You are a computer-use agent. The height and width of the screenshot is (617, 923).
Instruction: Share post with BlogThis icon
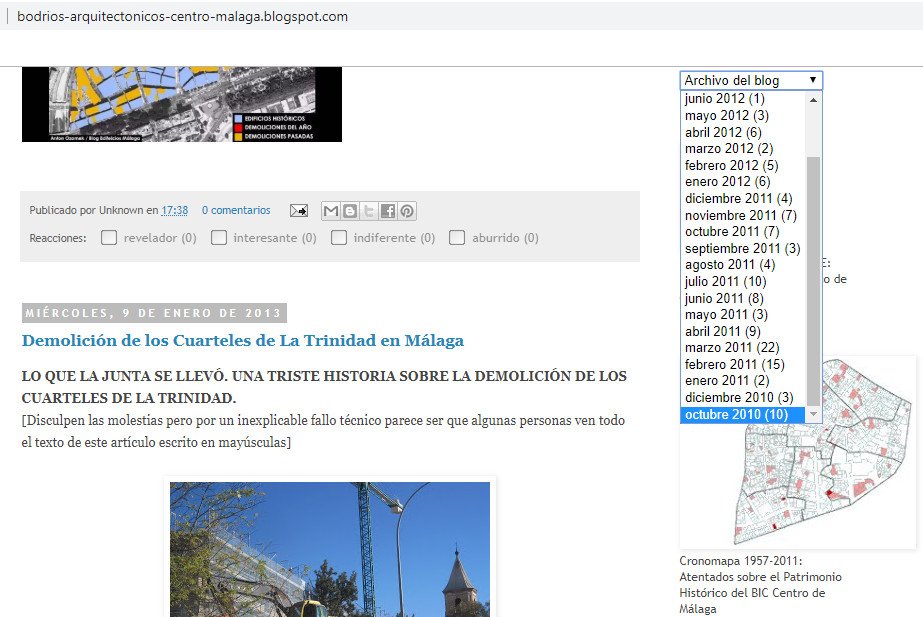tap(350, 211)
